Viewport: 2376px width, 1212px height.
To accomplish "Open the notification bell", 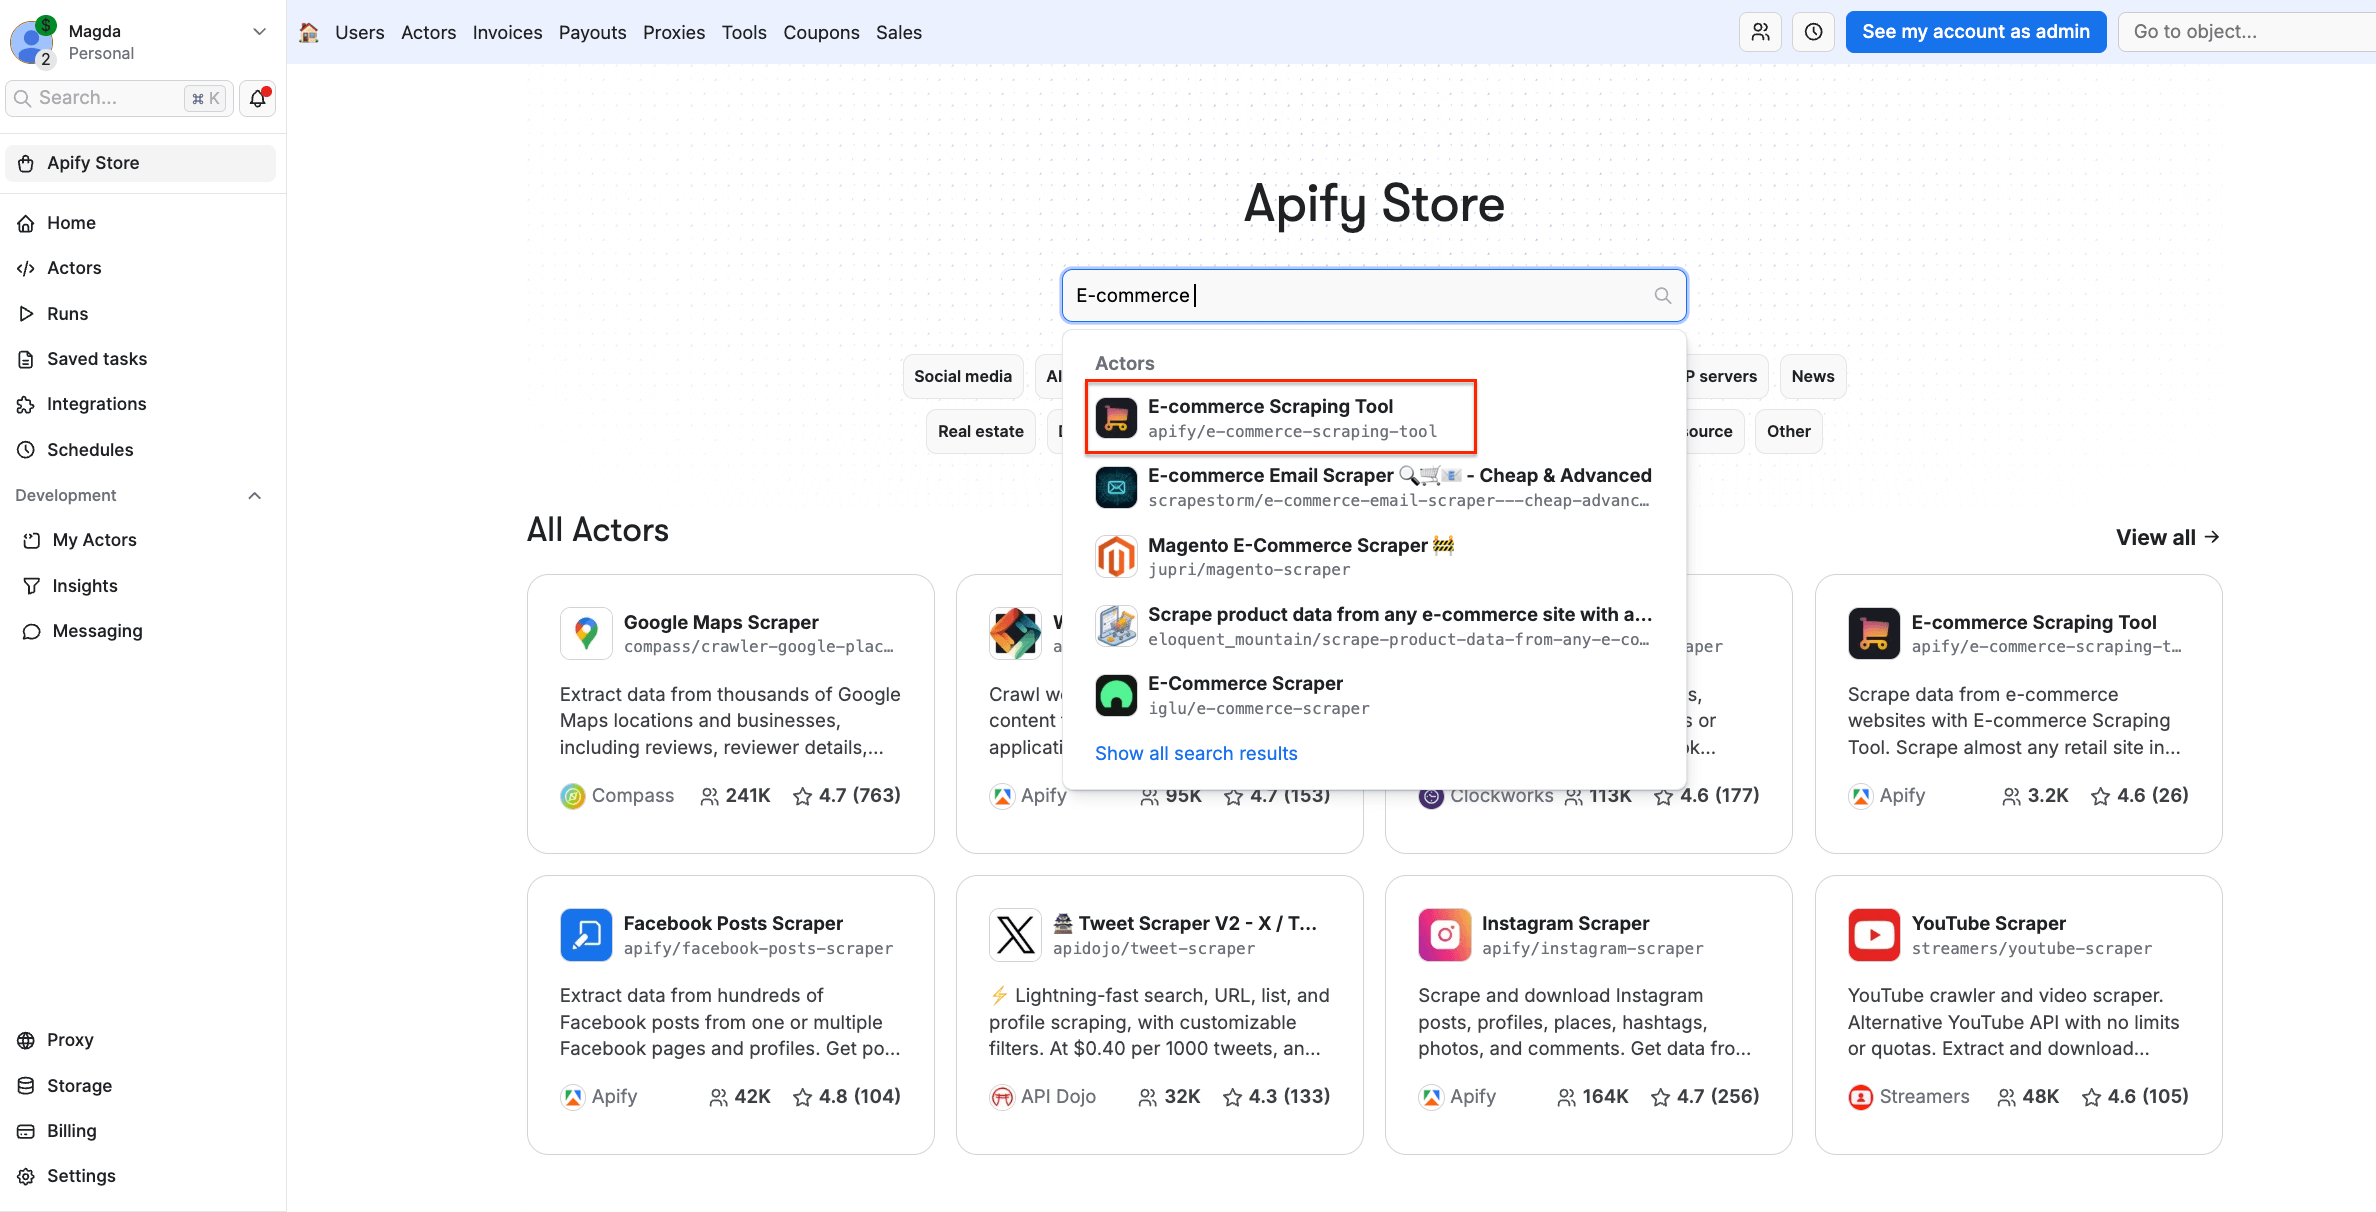I will 257,98.
